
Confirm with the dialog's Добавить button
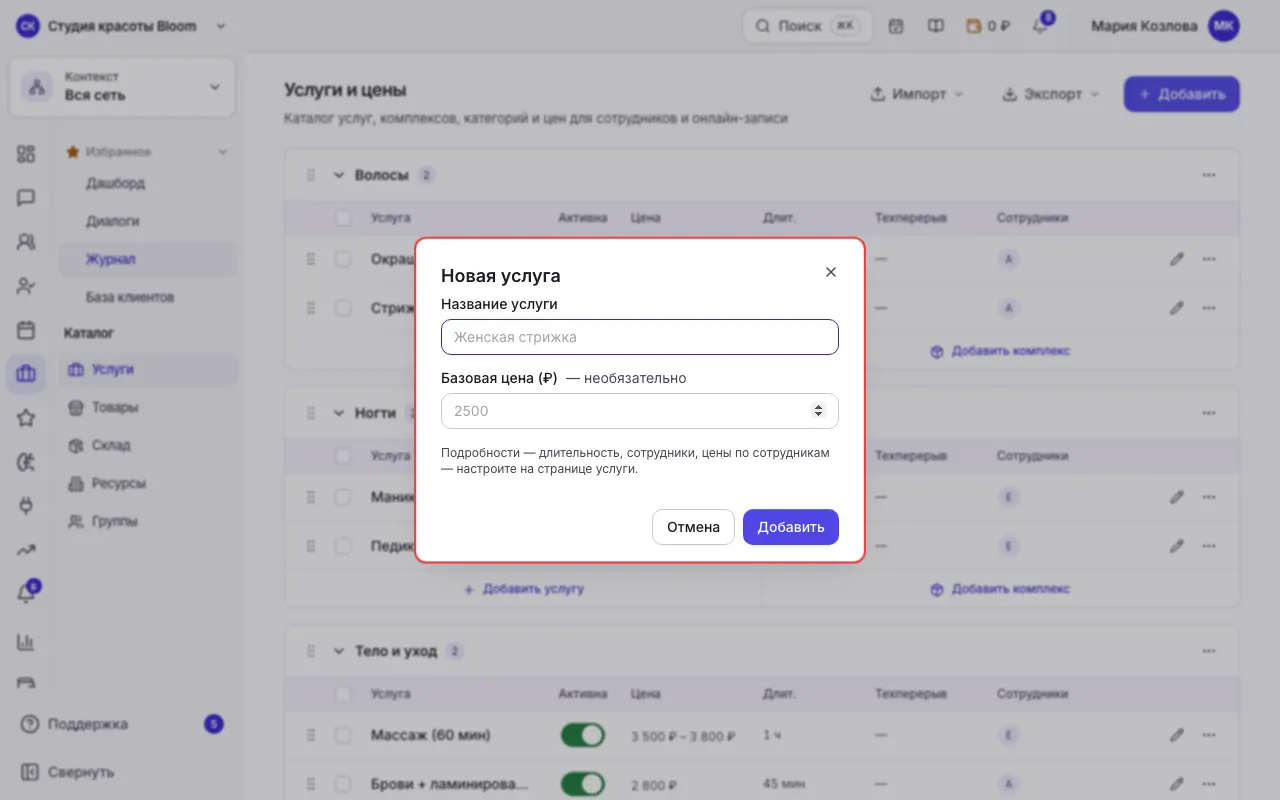pyautogui.click(x=791, y=527)
